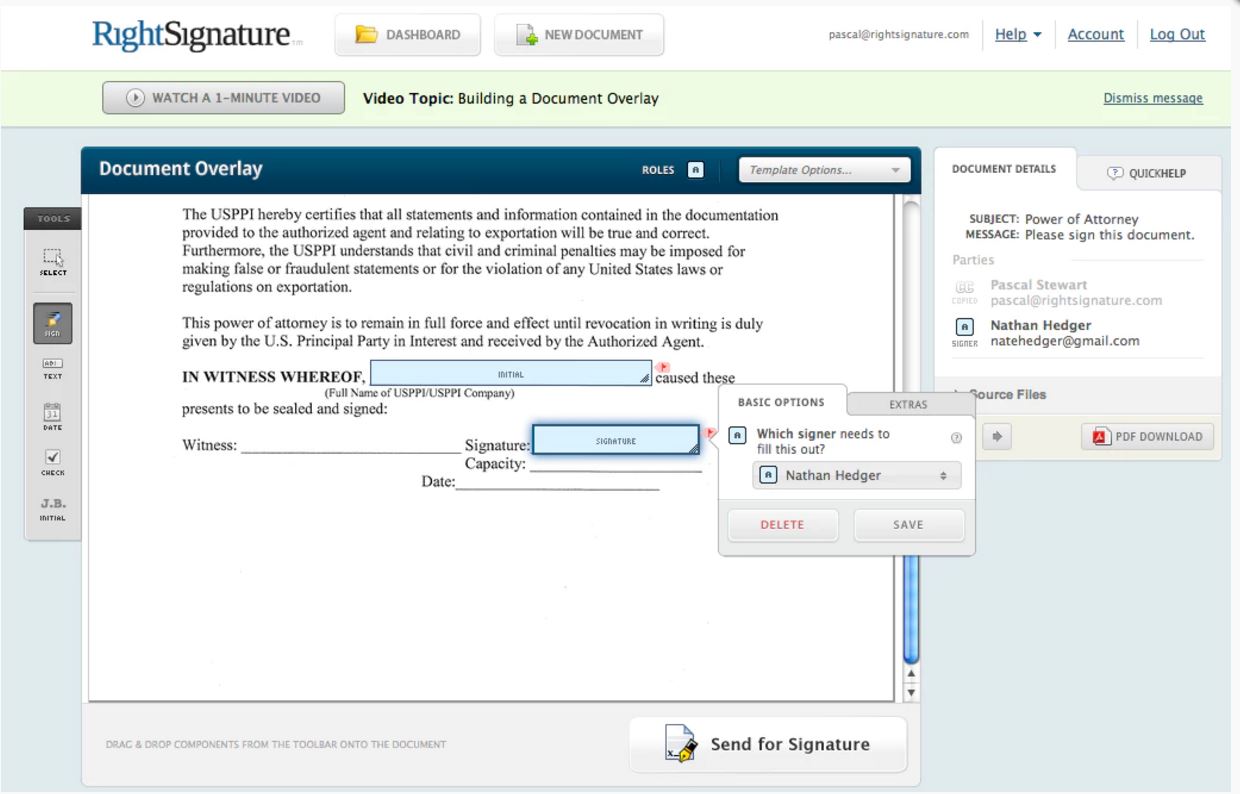The height and width of the screenshot is (794, 1240).
Task: Click Watch a 1-Minute Video button
Action: point(223,98)
